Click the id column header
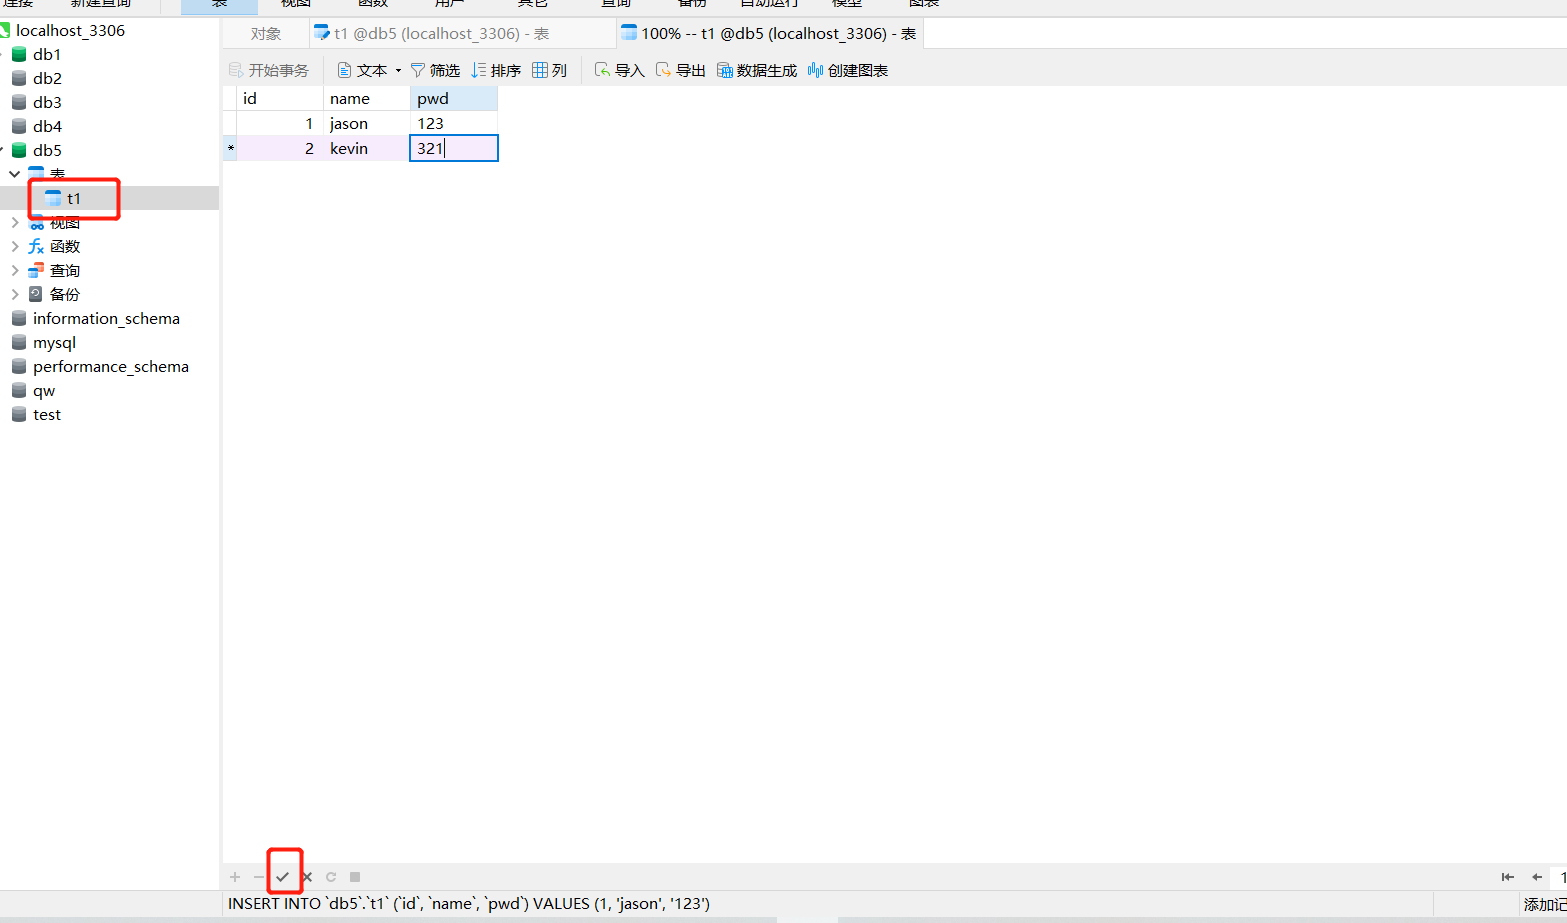The image size is (1567, 923). tap(280, 98)
